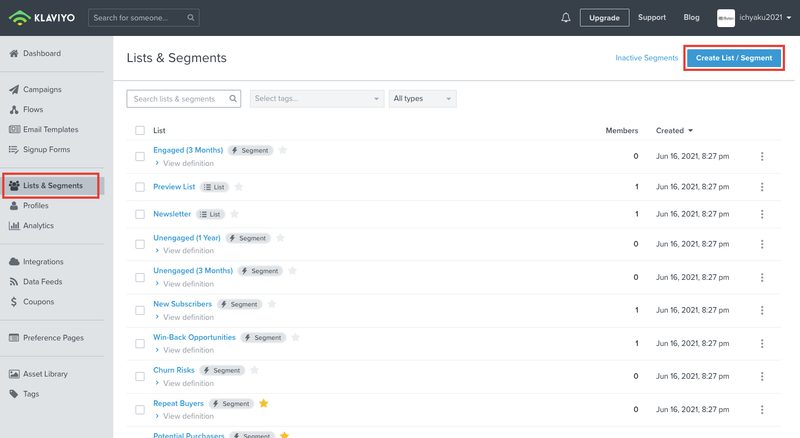This screenshot has width=800, height=438.
Task: Sort the table by the Created column
Action: [x=674, y=131]
